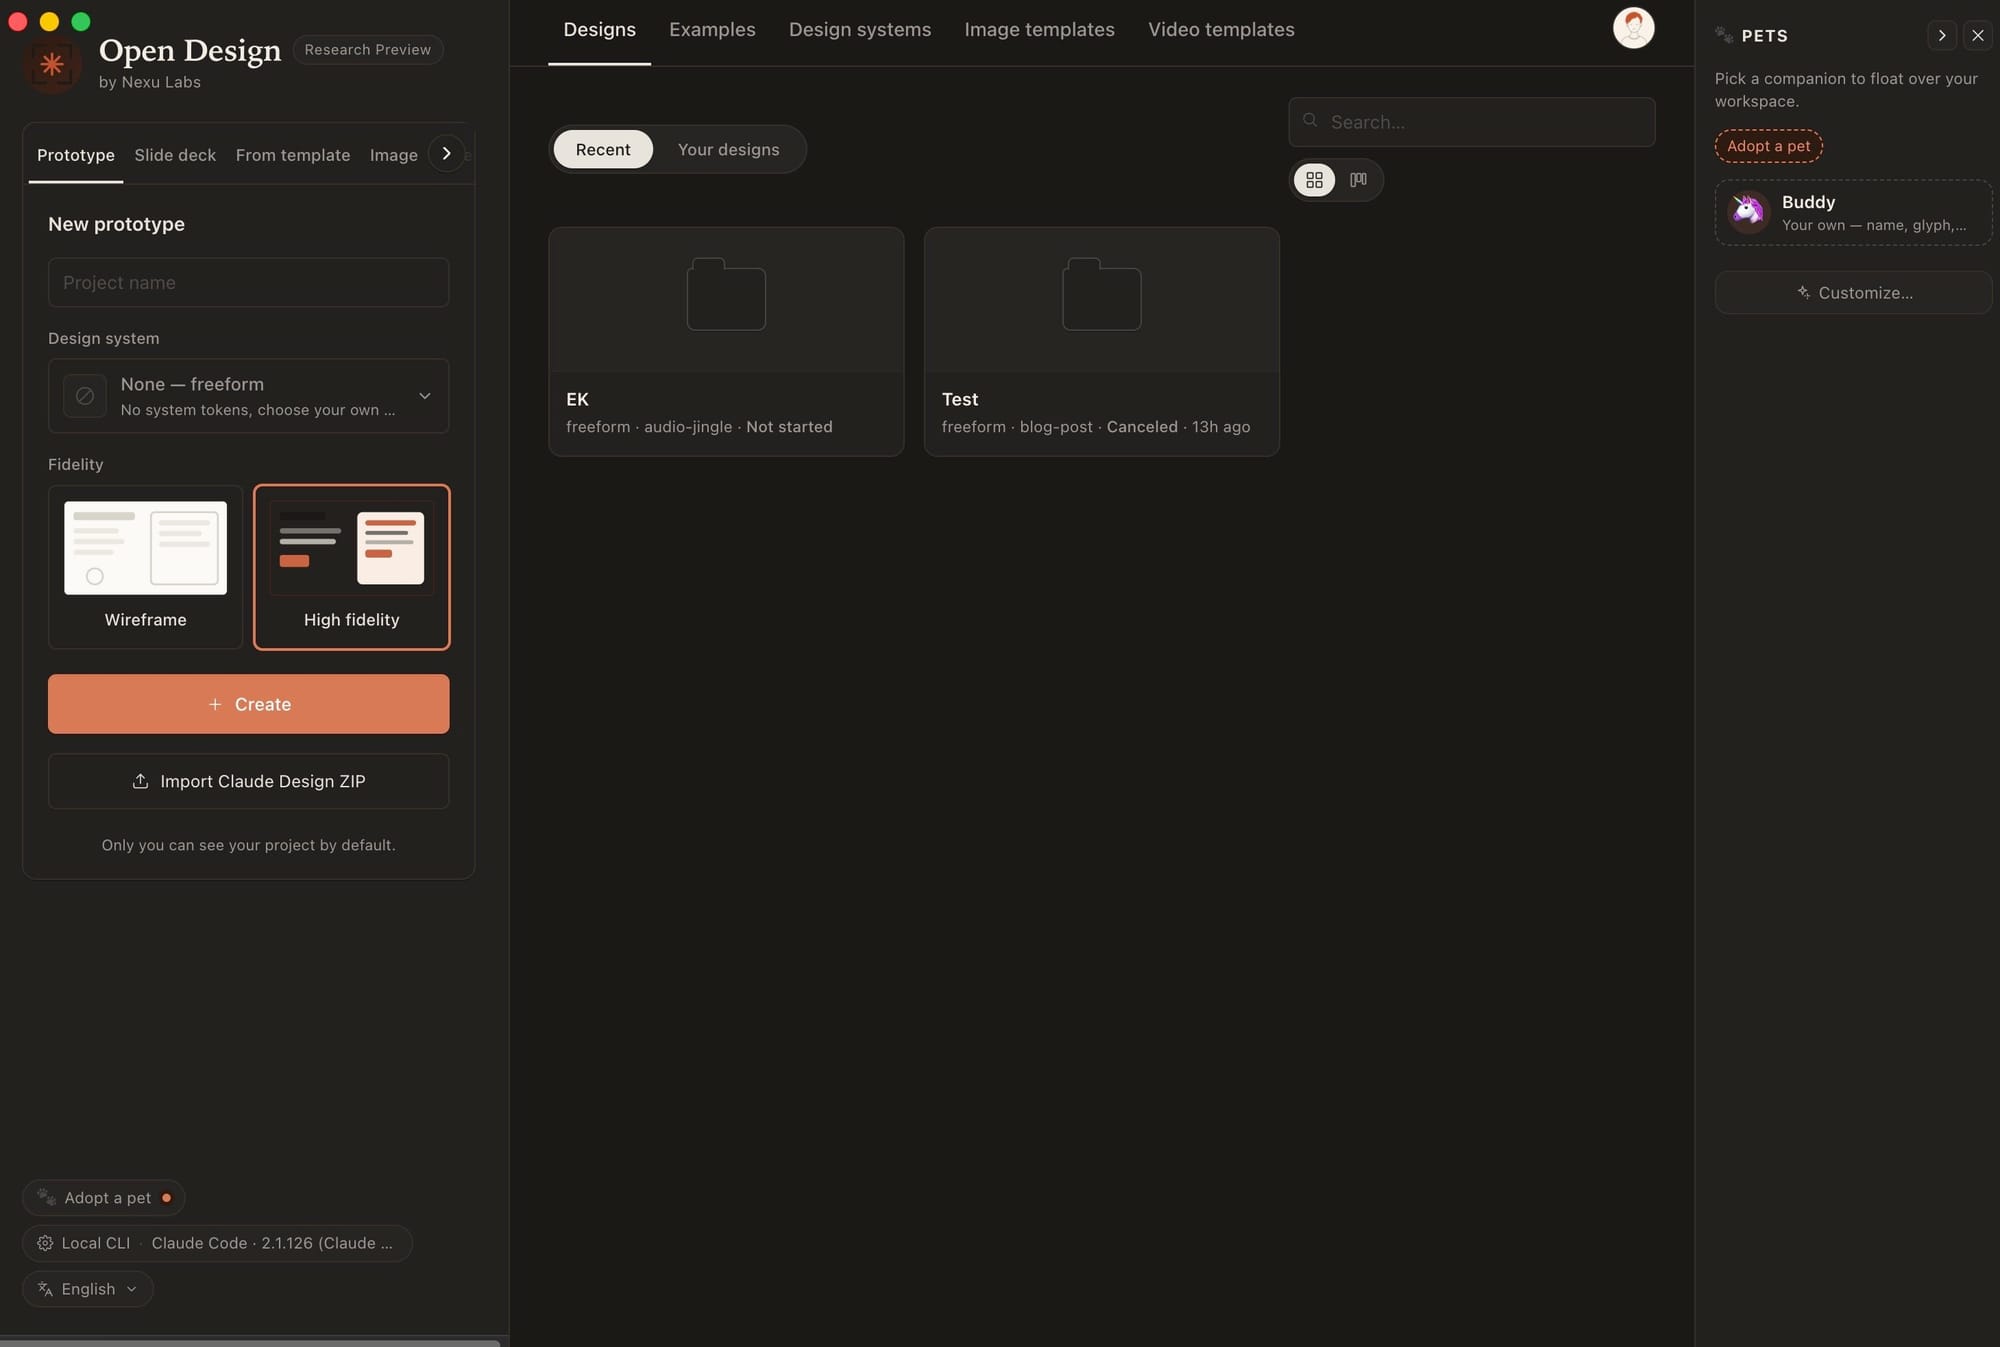The width and height of the screenshot is (2000, 1347).
Task: Open the Design systems tab
Action: click(x=859, y=30)
